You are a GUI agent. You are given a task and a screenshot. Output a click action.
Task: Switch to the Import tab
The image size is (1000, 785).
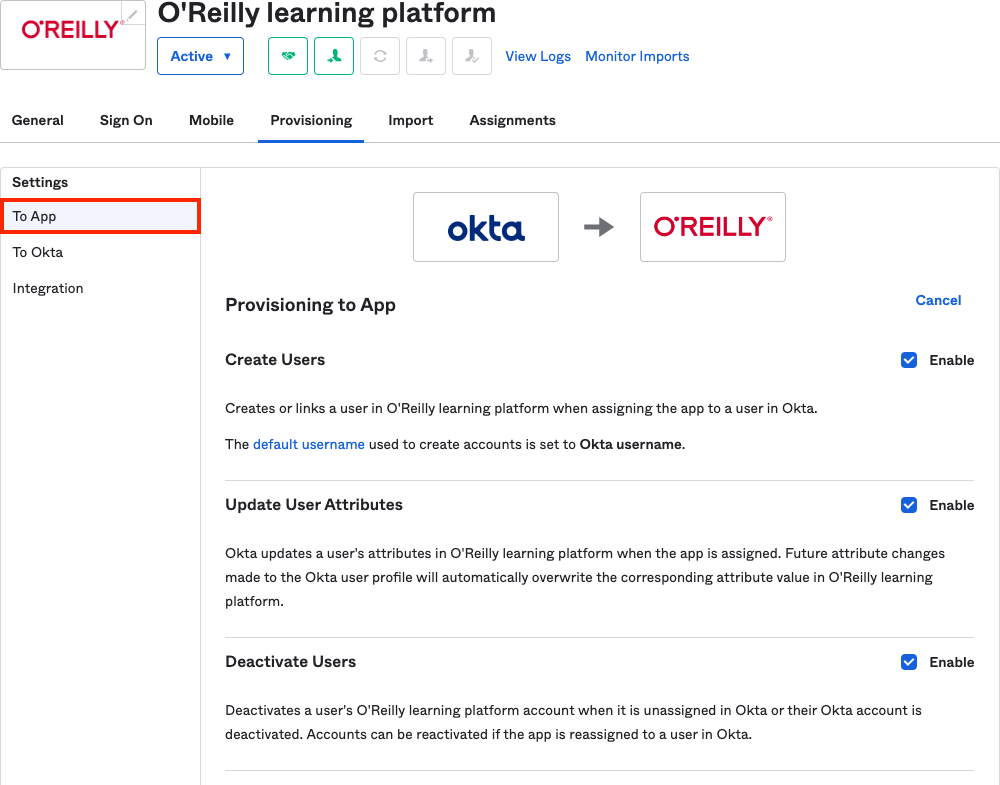pos(411,120)
